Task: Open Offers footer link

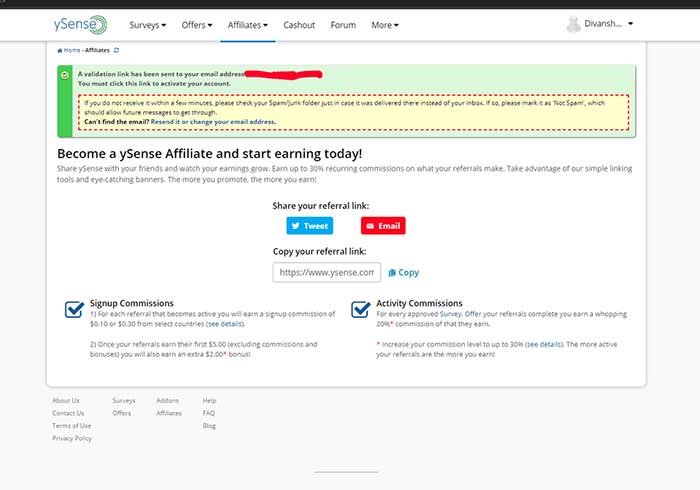Action: tap(121, 413)
